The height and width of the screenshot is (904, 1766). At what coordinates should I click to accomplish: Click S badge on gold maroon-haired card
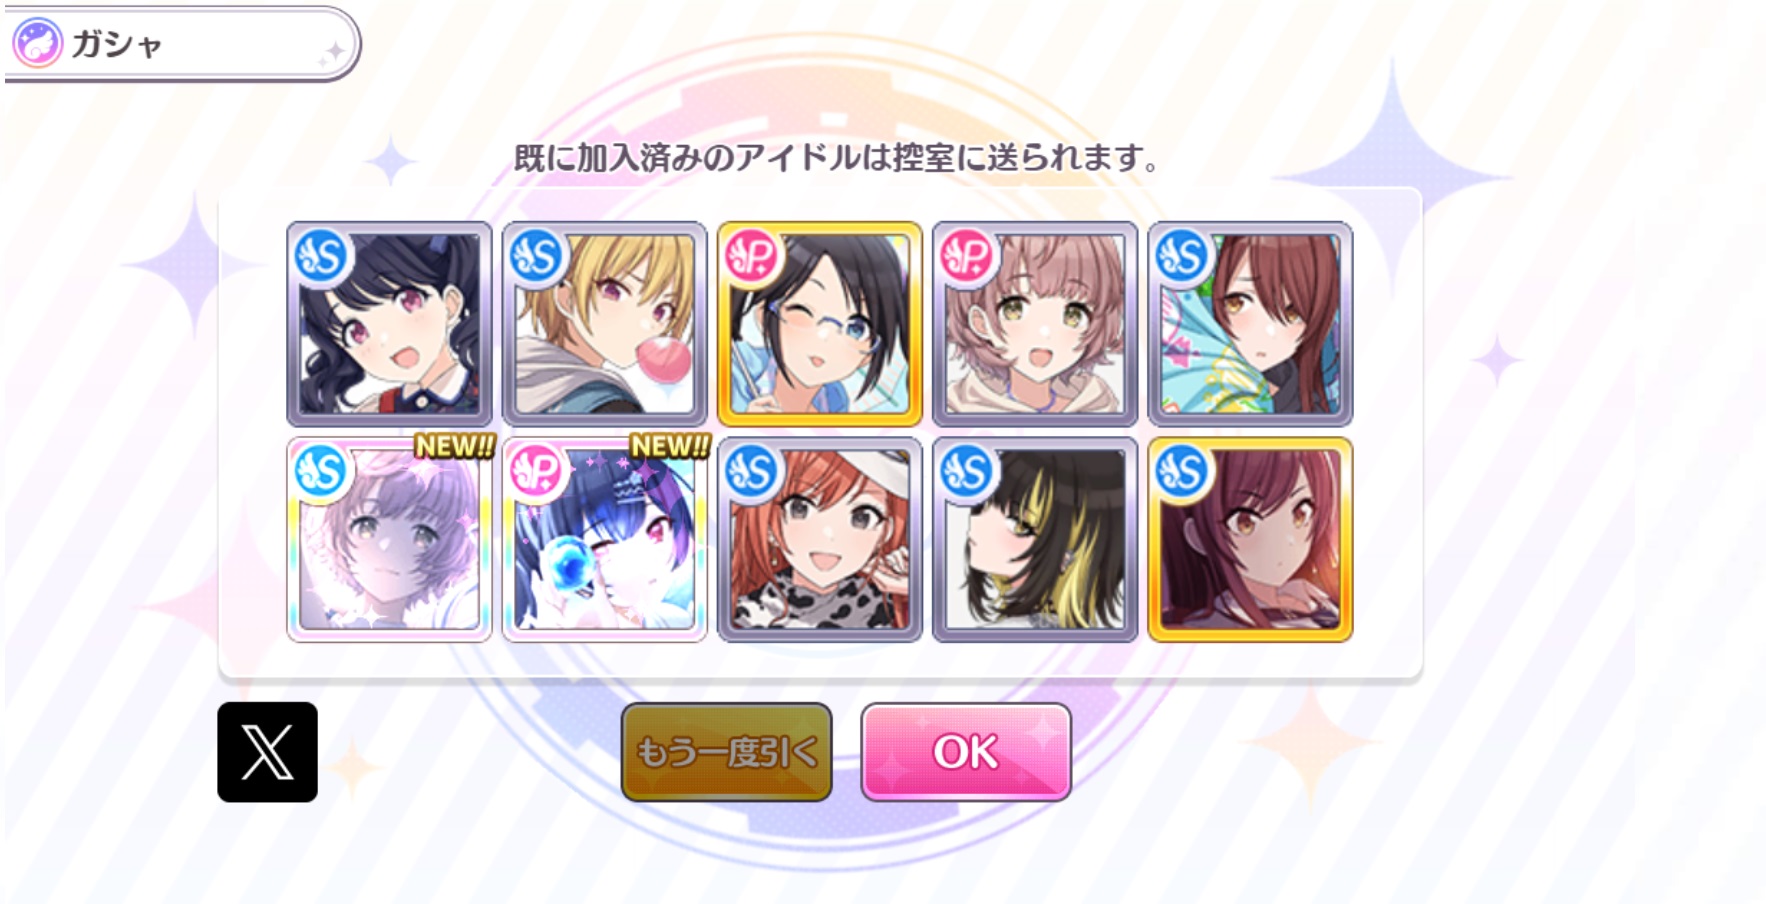point(1182,471)
